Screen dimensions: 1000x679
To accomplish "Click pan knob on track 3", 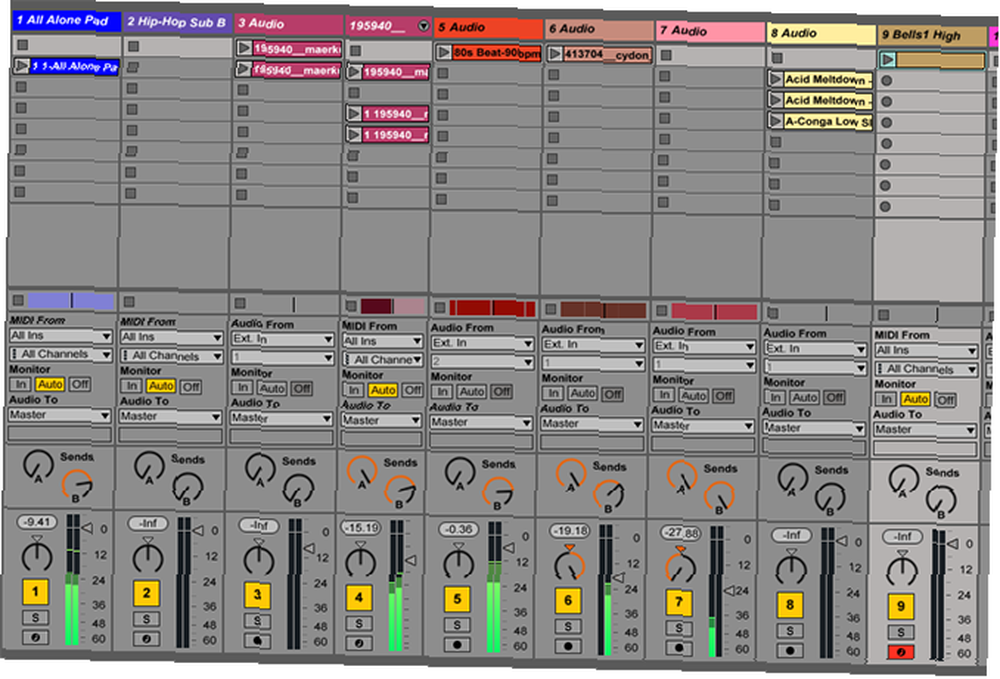I will [x=258, y=560].
